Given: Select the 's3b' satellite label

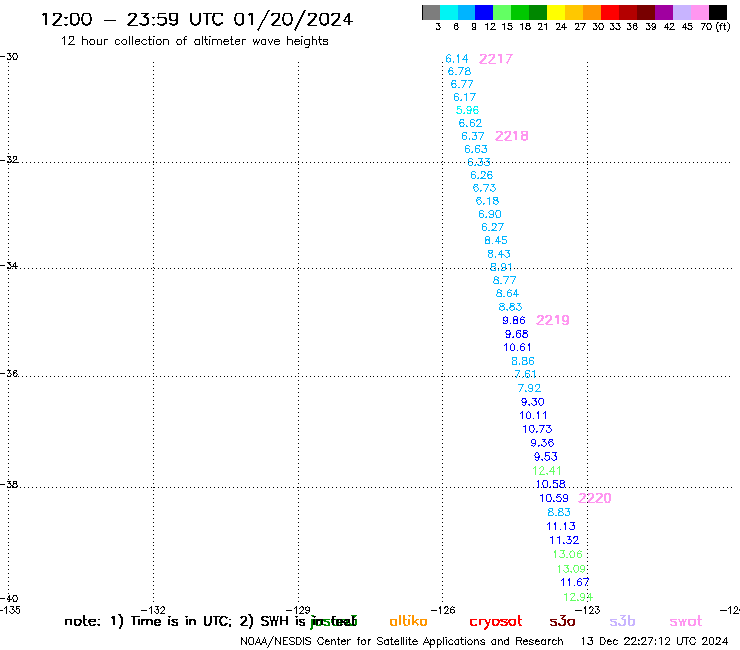Looking at the screenshot, I should pyautogui.click(x=622, y=621).
